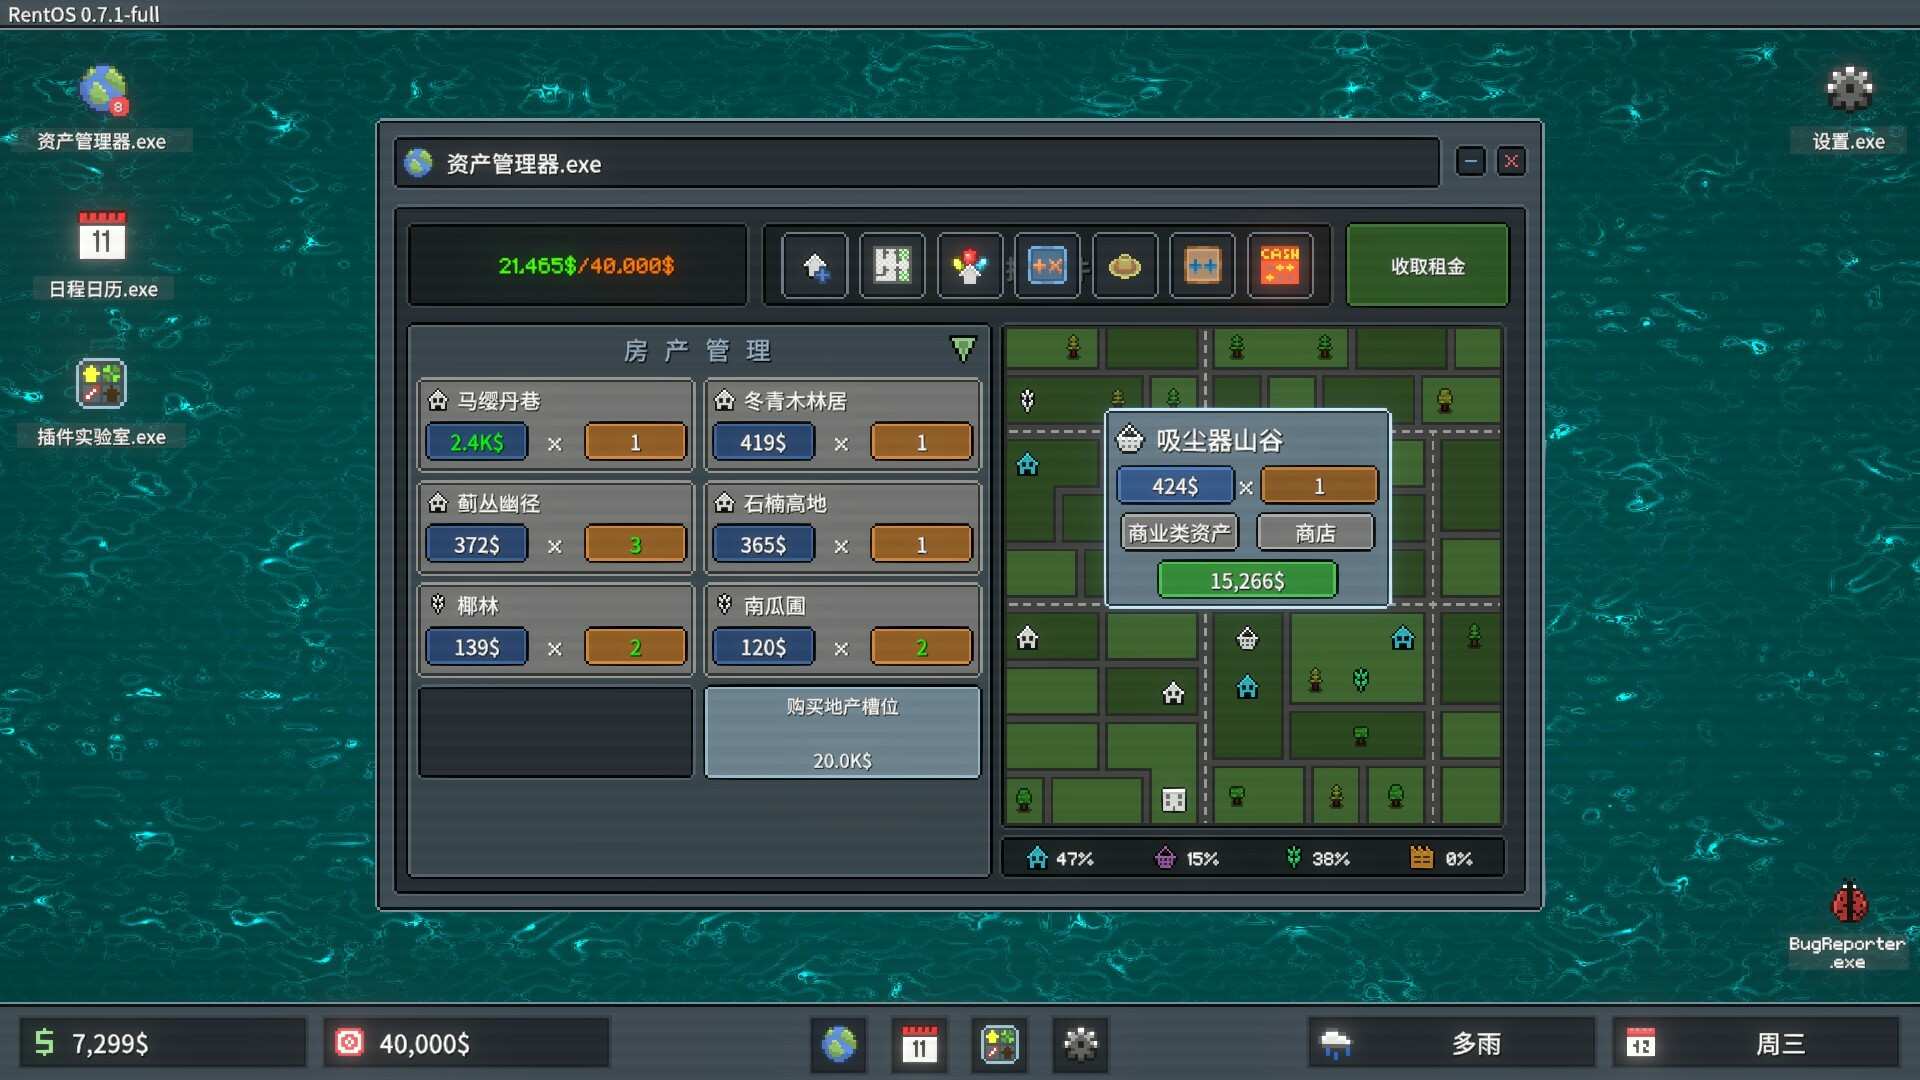Toggle the residential 47% filter icon
The width and height of the screenshot is (1920, 1080).
click(1037, 858)
